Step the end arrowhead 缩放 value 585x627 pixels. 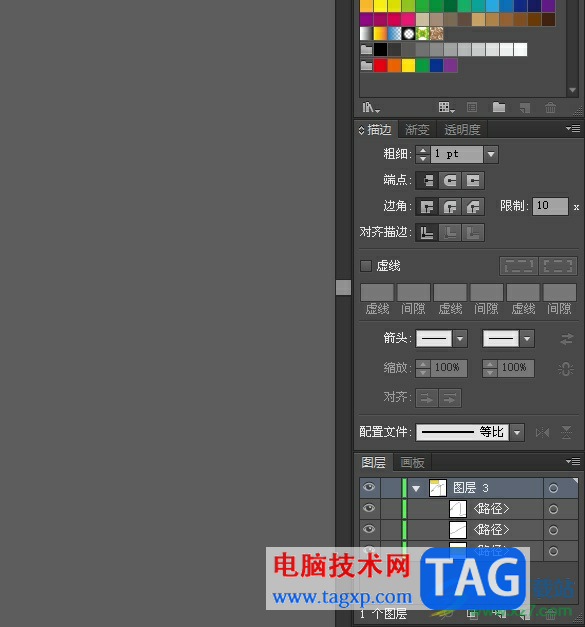(490, 368)
